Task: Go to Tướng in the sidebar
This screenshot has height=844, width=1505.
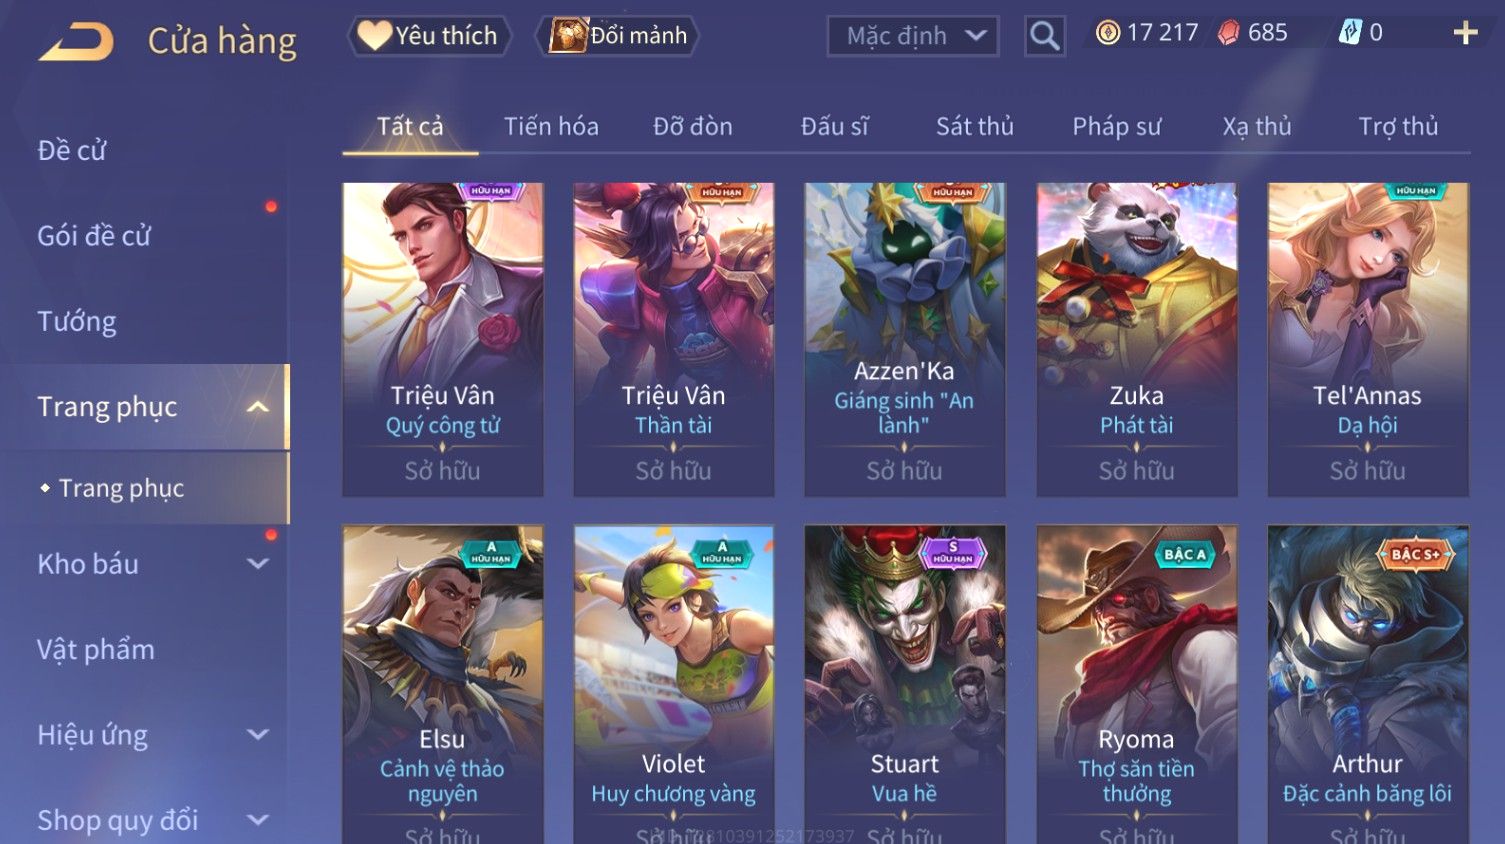Action: point(77,322)
